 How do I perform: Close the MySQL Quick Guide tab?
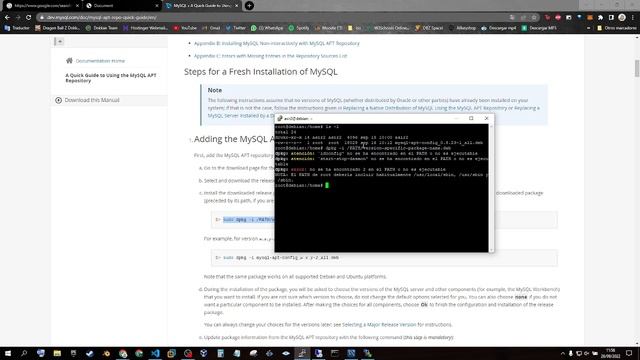(236, 6)
